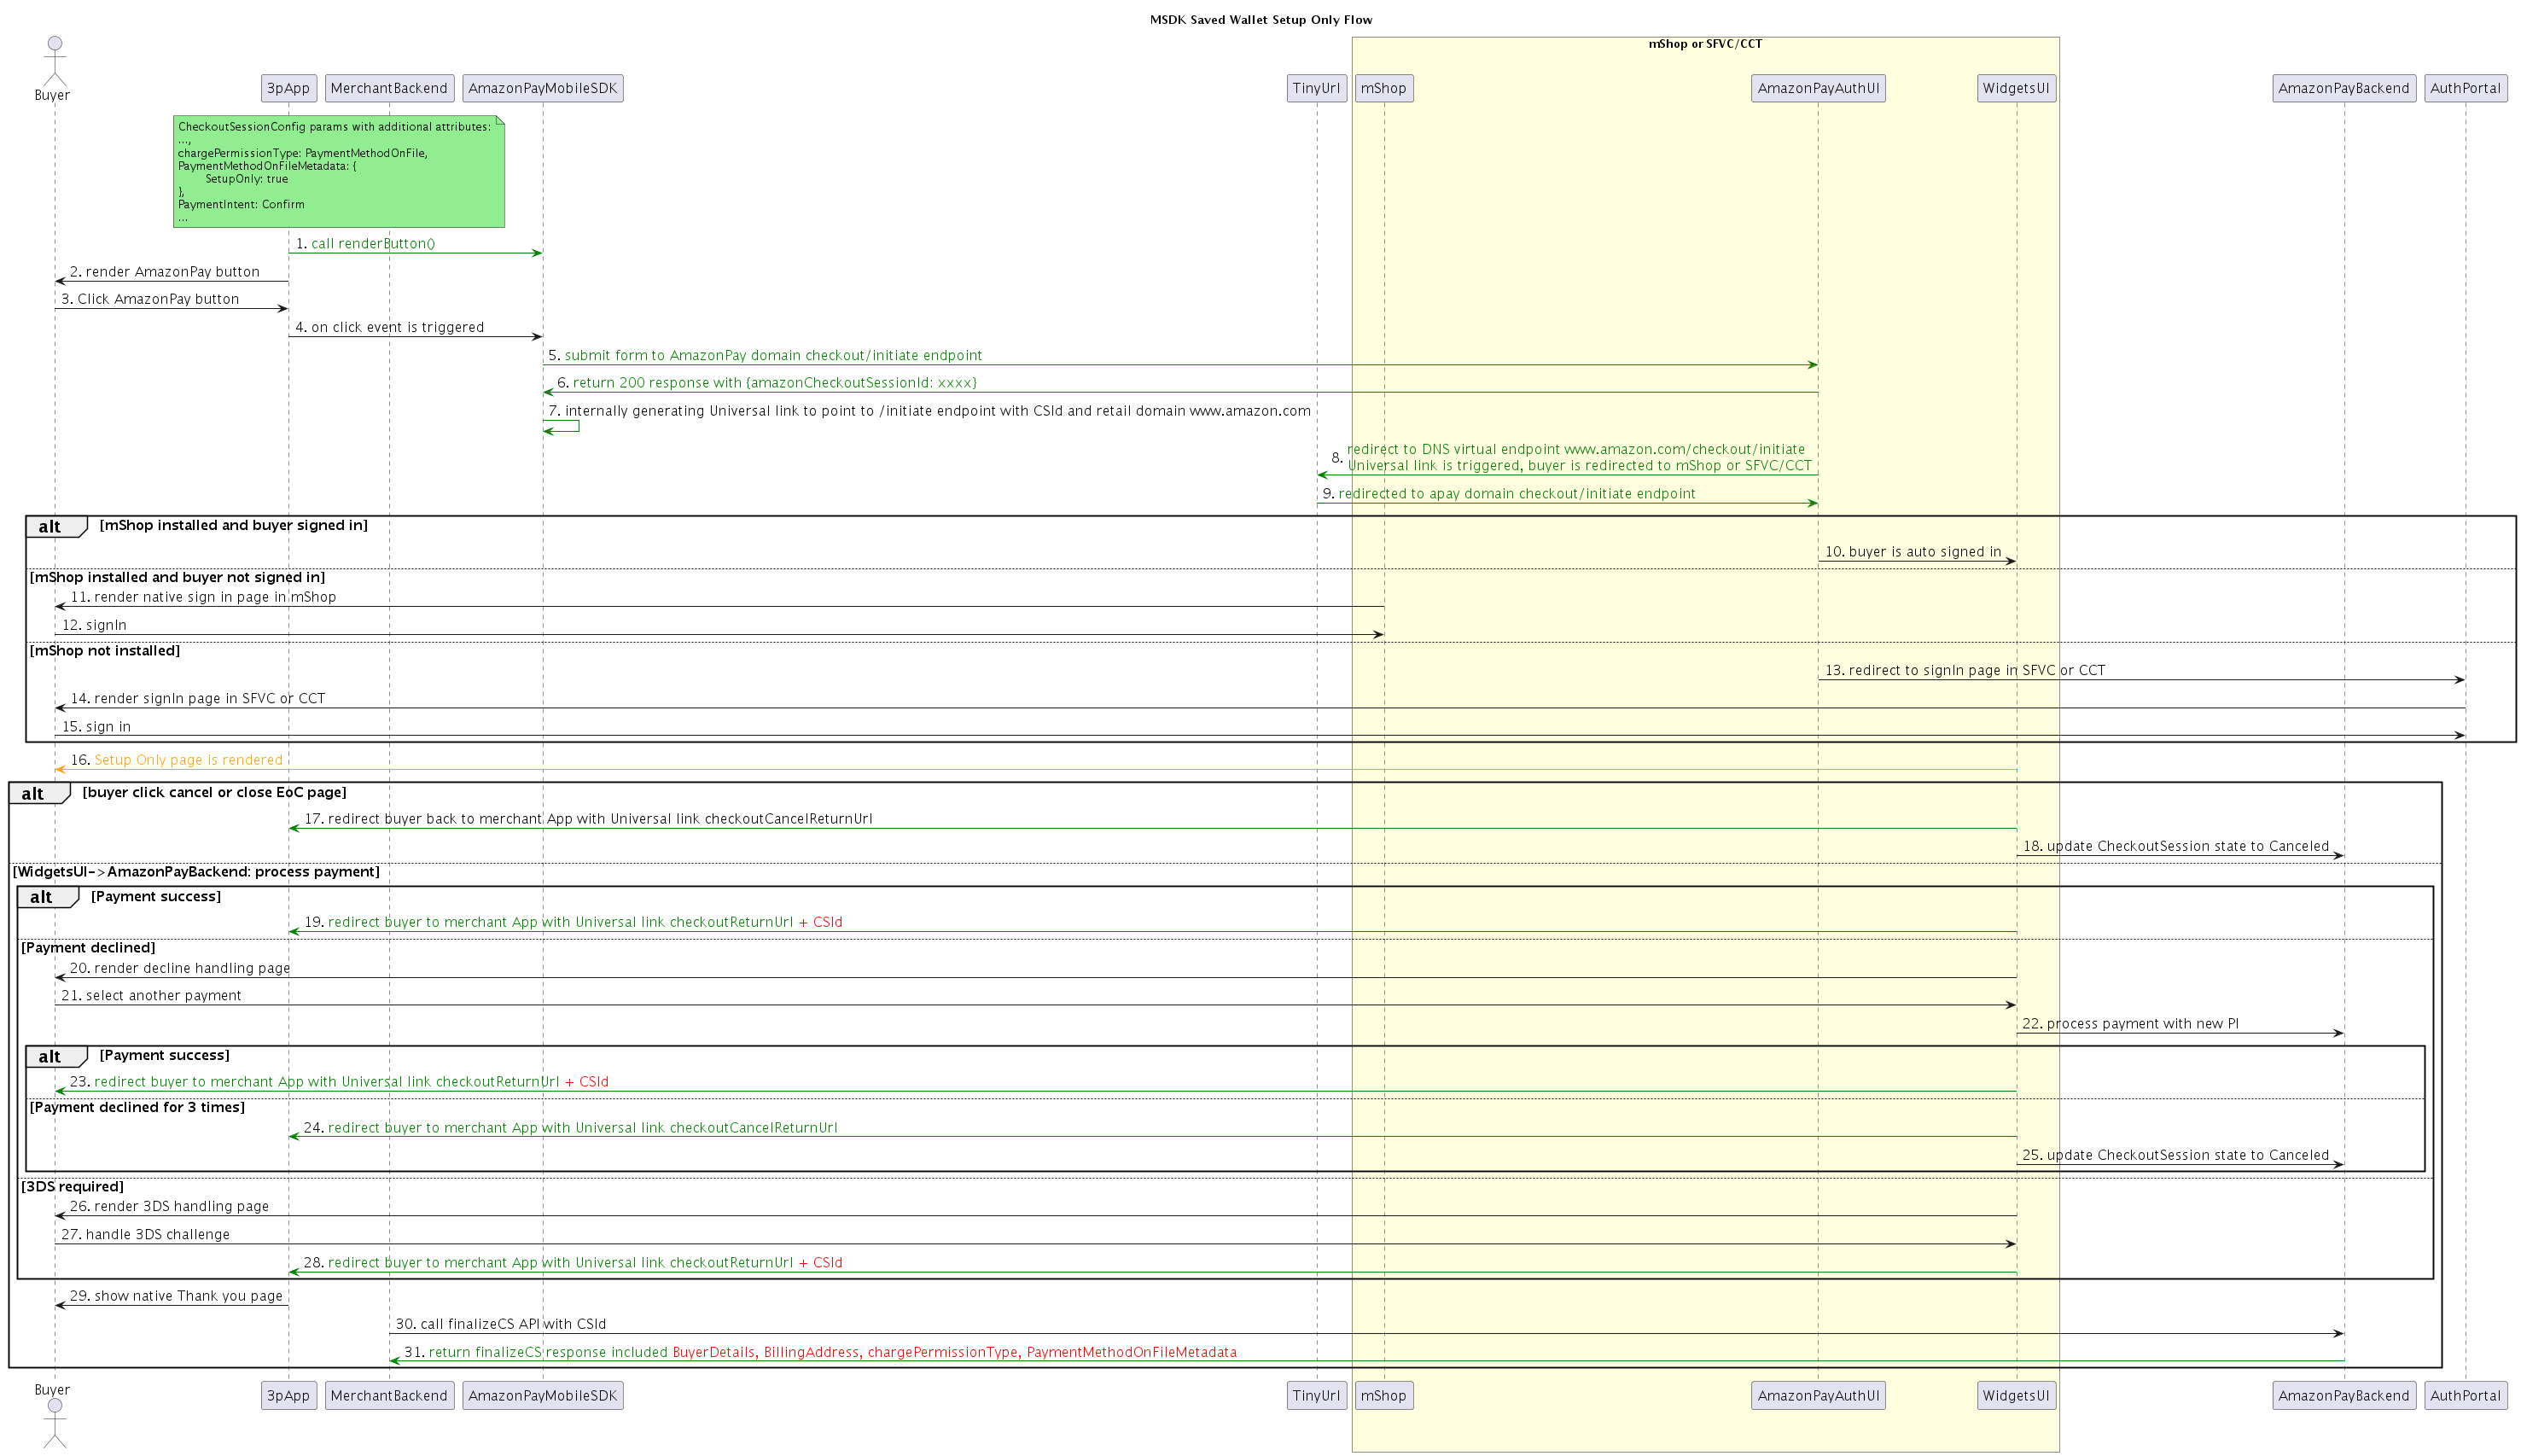Click message '21. select another payment'

[x=151, y=996]
